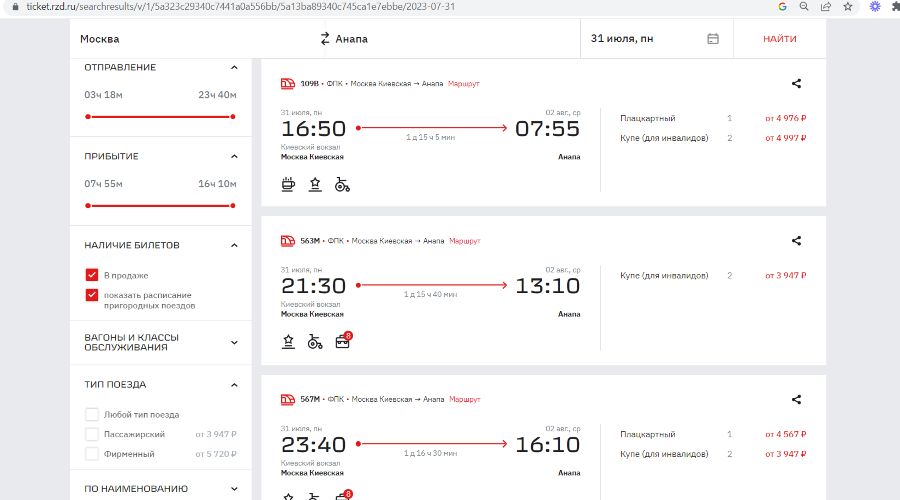
Task: Open the calendar date picker icon
Action: click(x=713, y=39)
